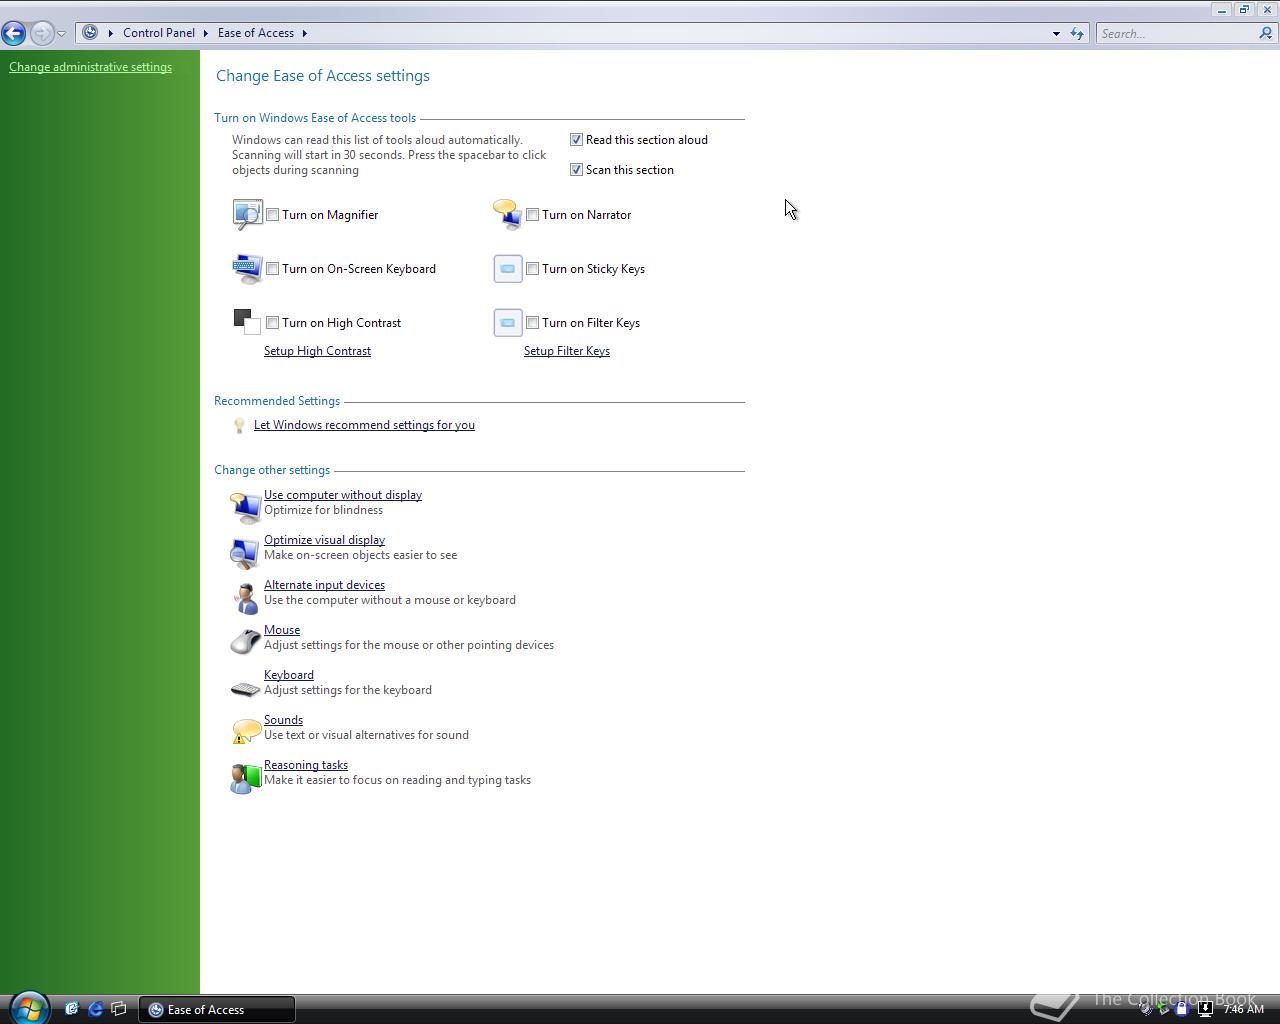This screenshot has width=1280, height=1024.
Task: Click Let Windows recommend settings for you
Action: point(364,425)
